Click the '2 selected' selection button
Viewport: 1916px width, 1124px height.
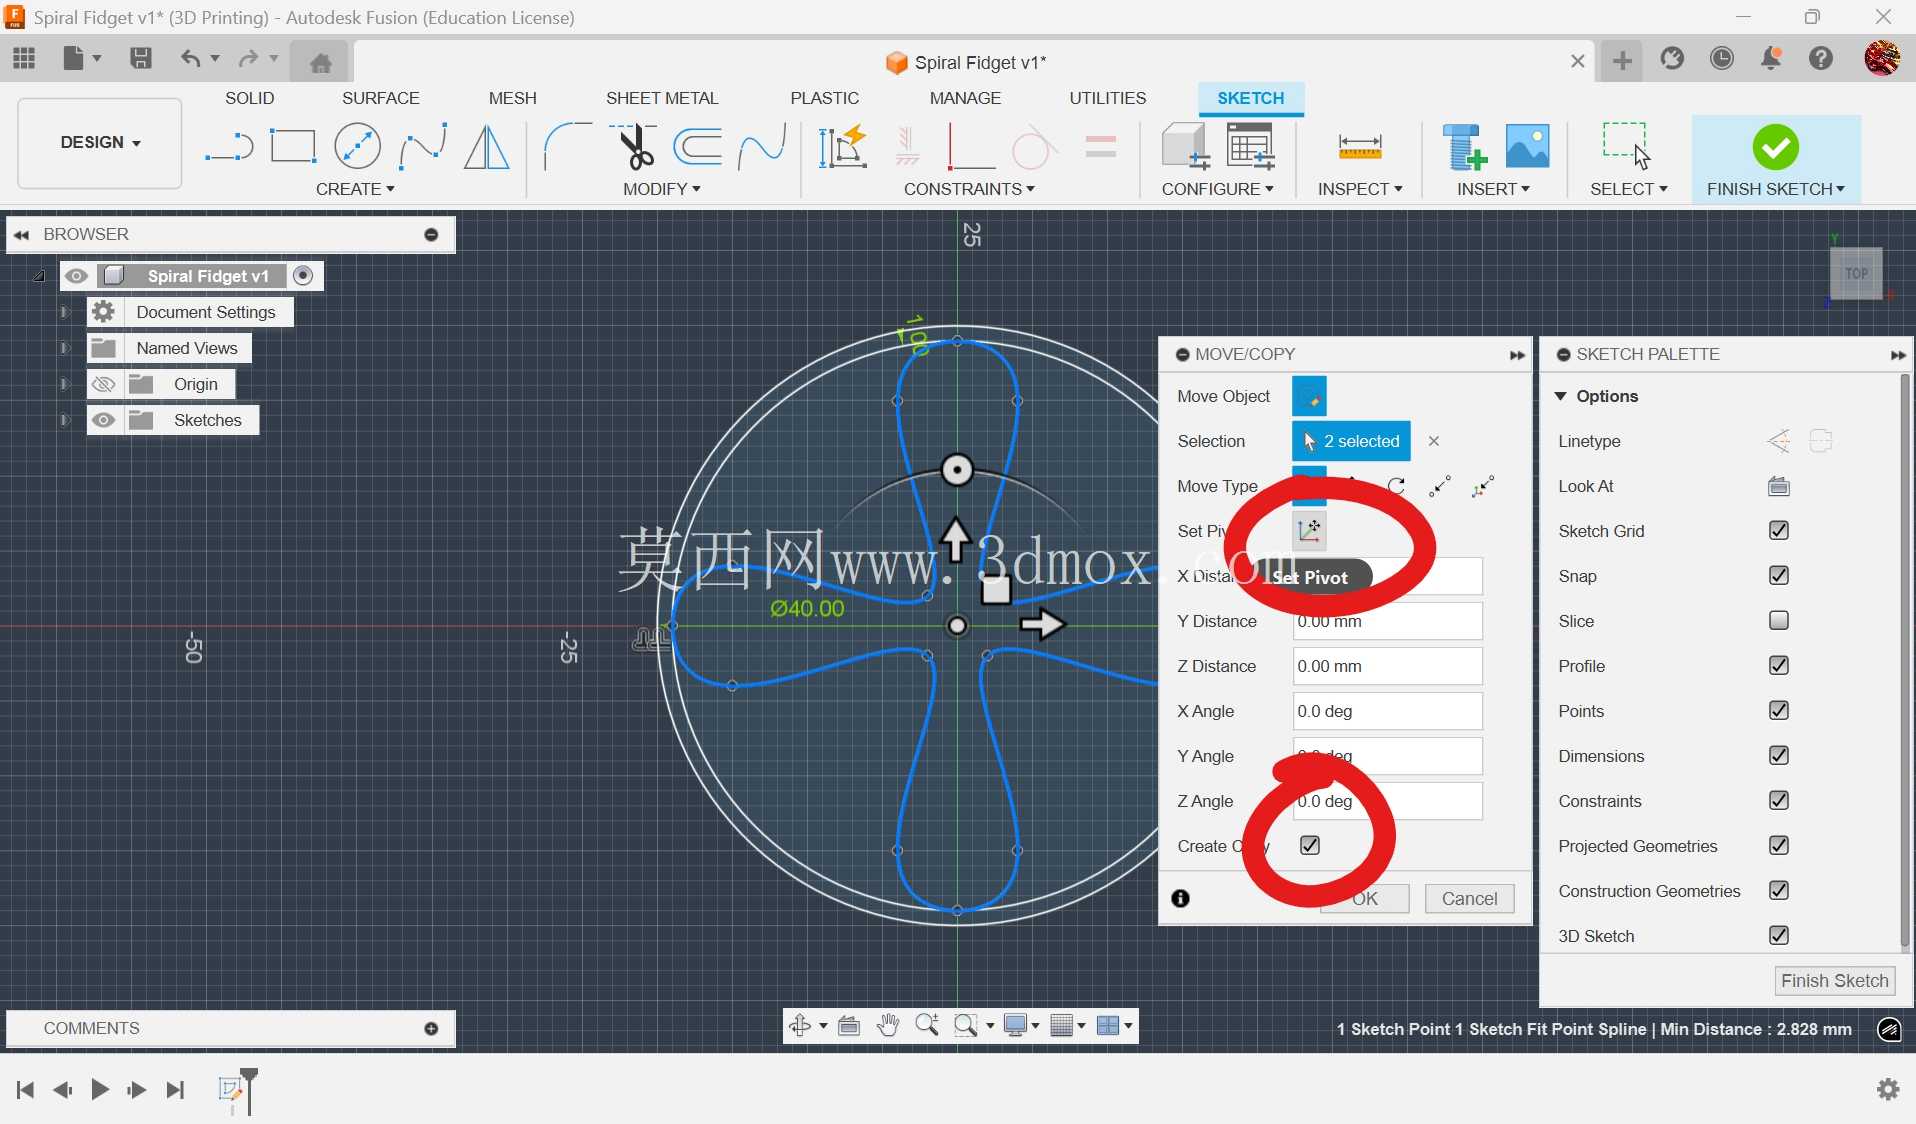coord(1351,441)
